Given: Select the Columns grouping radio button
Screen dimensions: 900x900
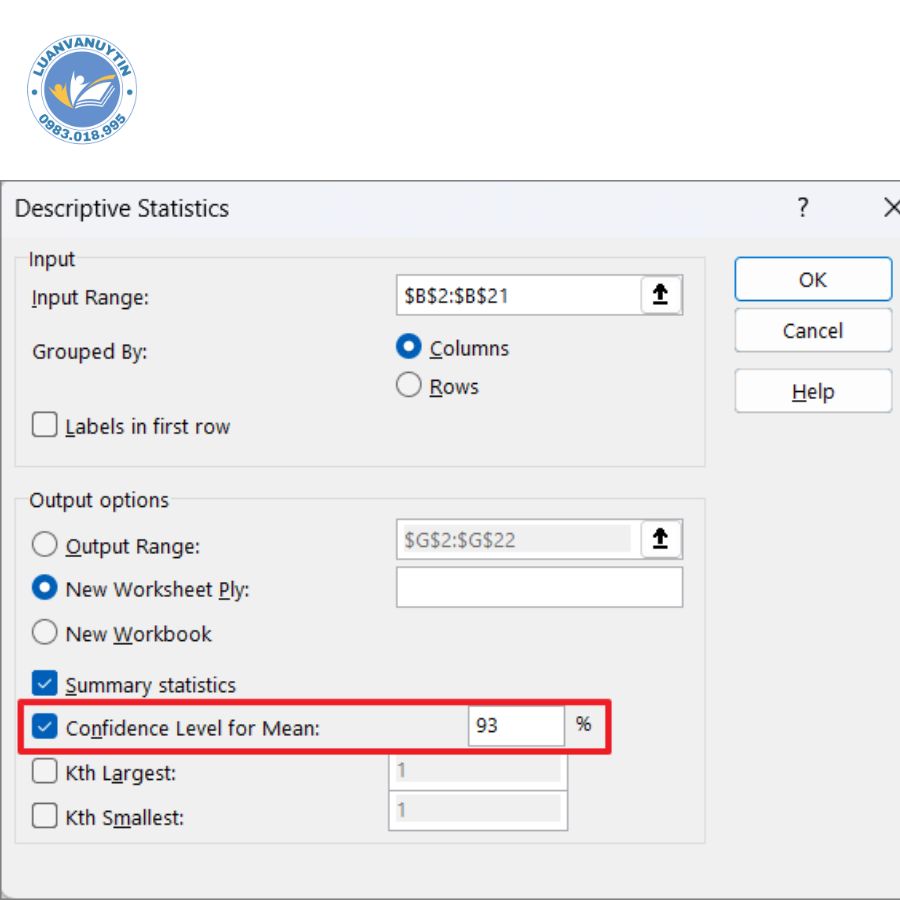Looking at the screenshot, I should [409, 347].
